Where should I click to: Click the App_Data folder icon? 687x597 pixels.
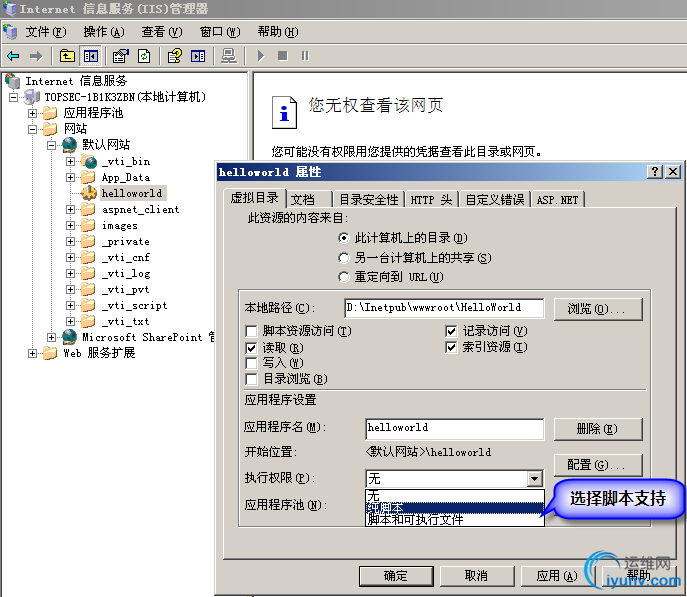coord(88,177)
